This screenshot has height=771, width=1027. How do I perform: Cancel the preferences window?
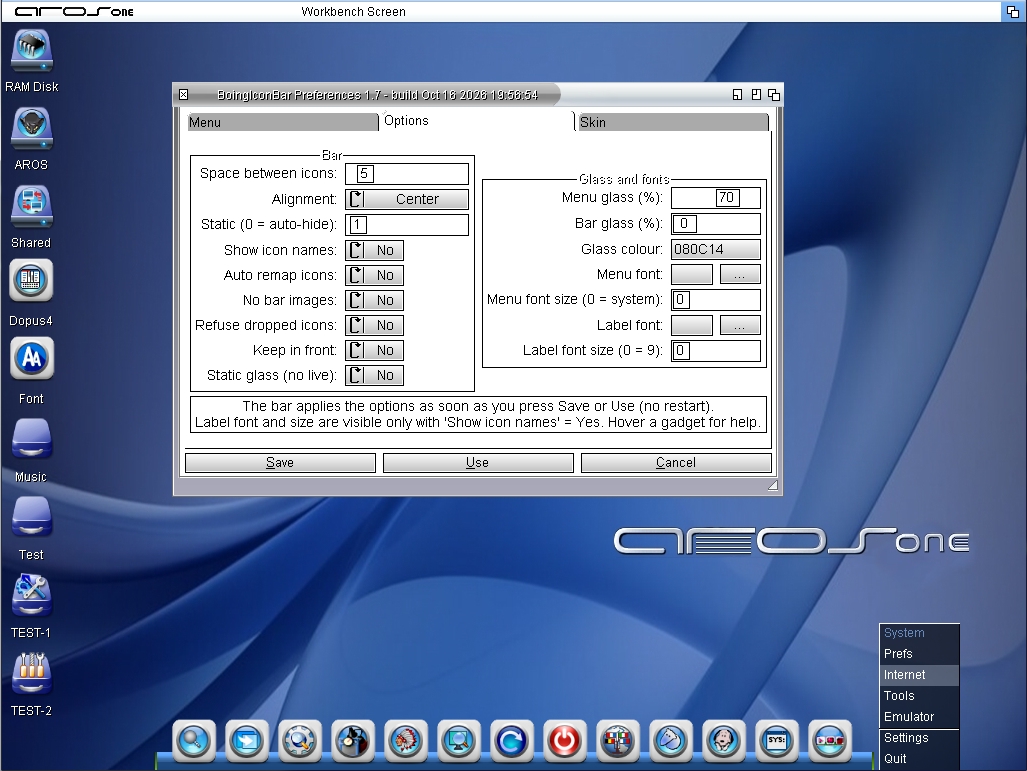676,462
